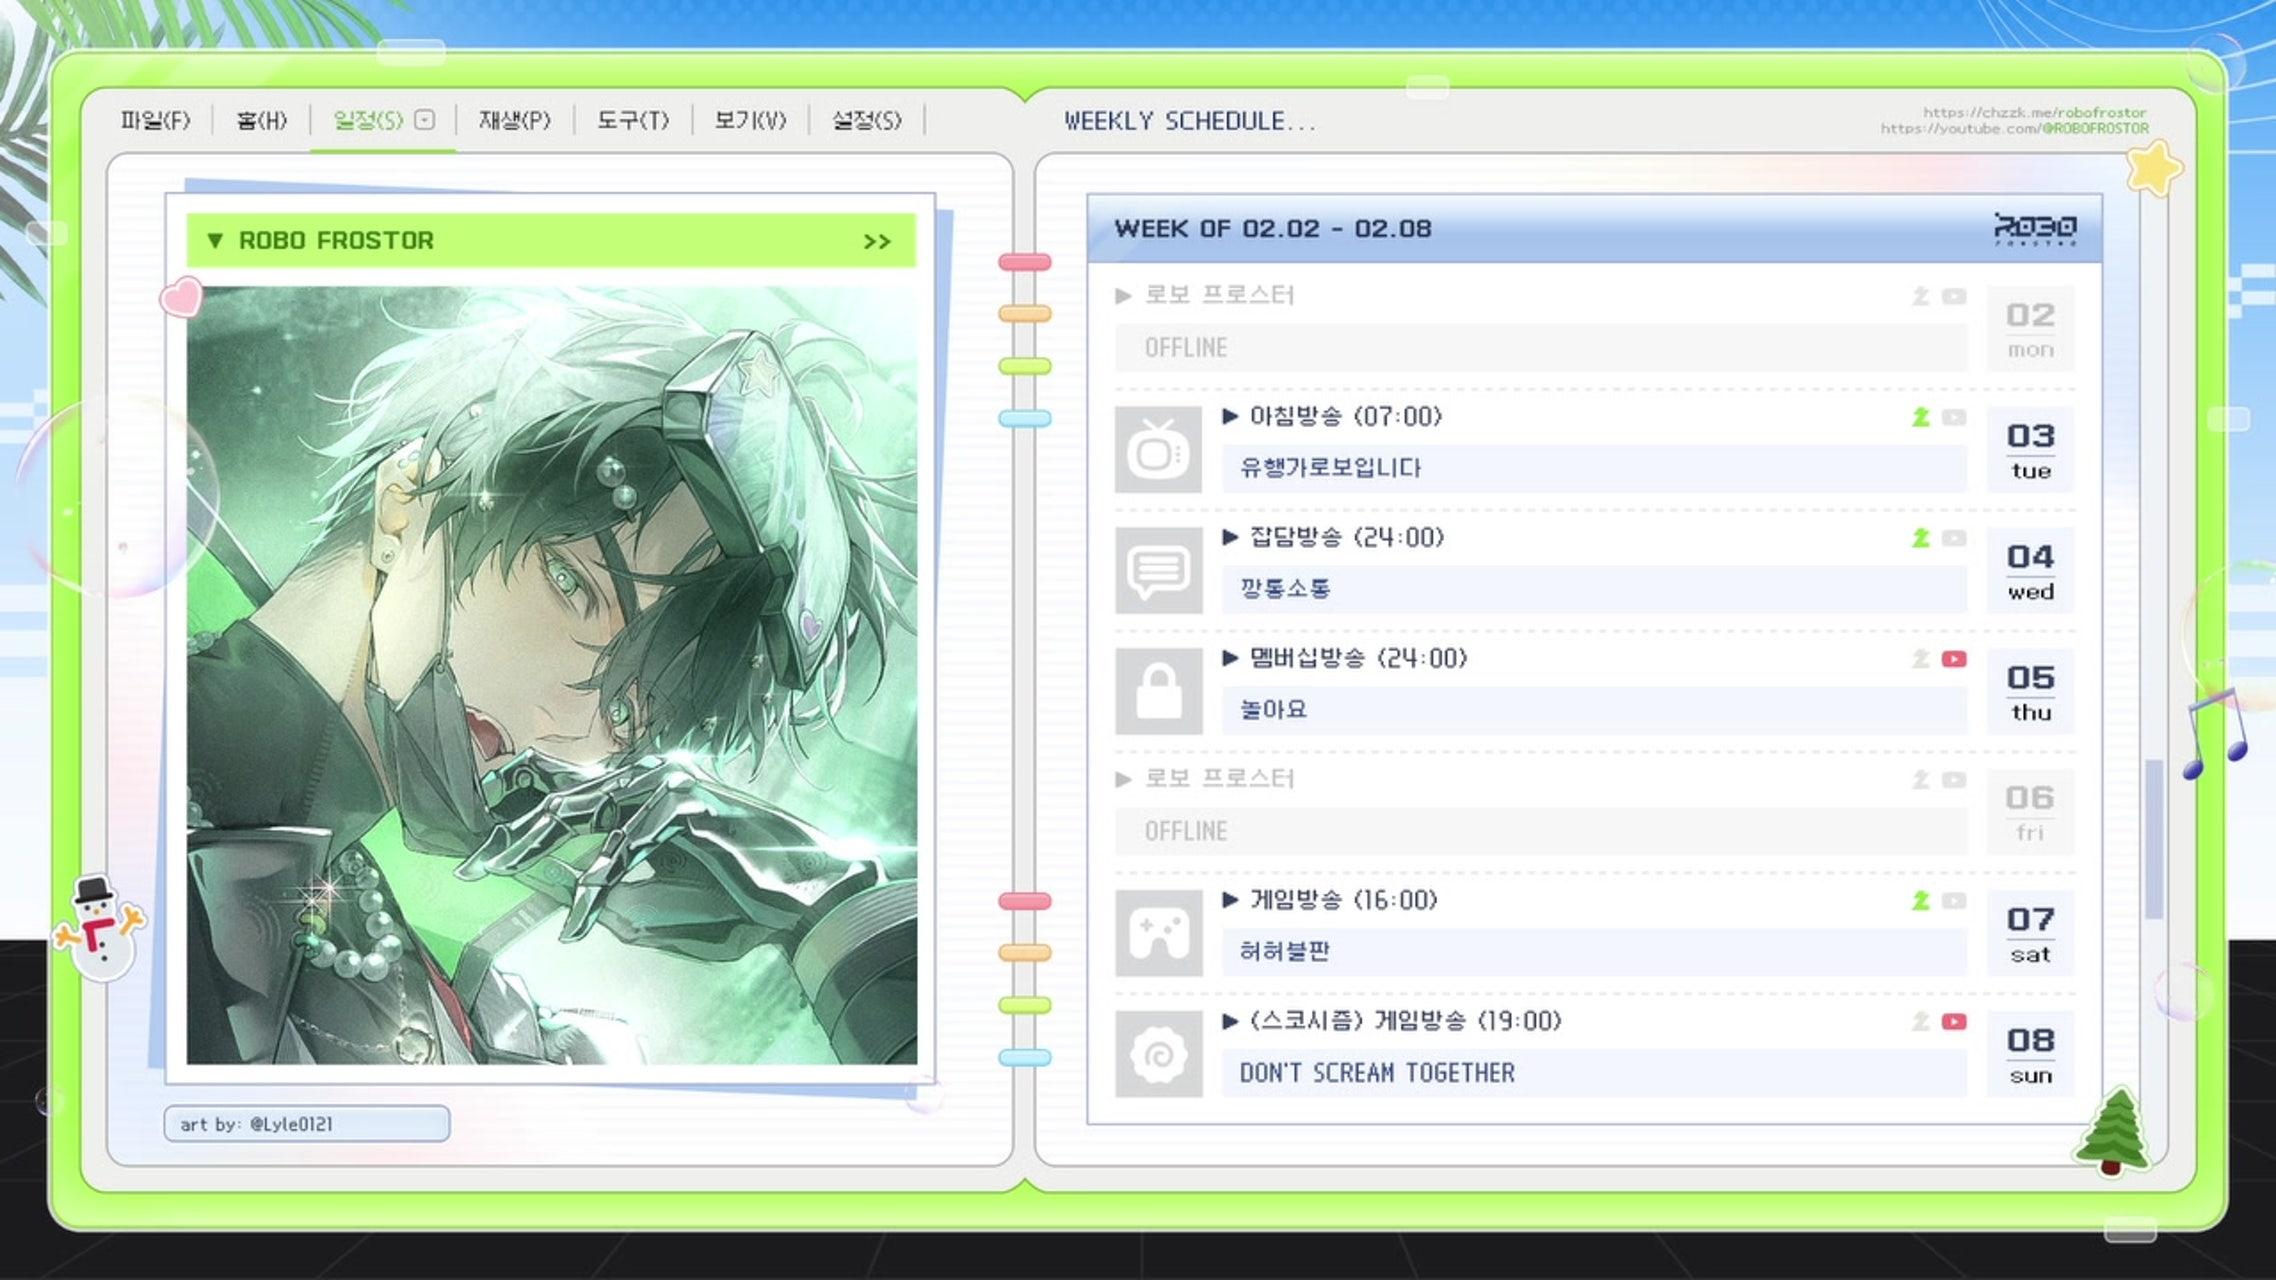Open the chzzk.me/robofrostor link

(2034, 112)
